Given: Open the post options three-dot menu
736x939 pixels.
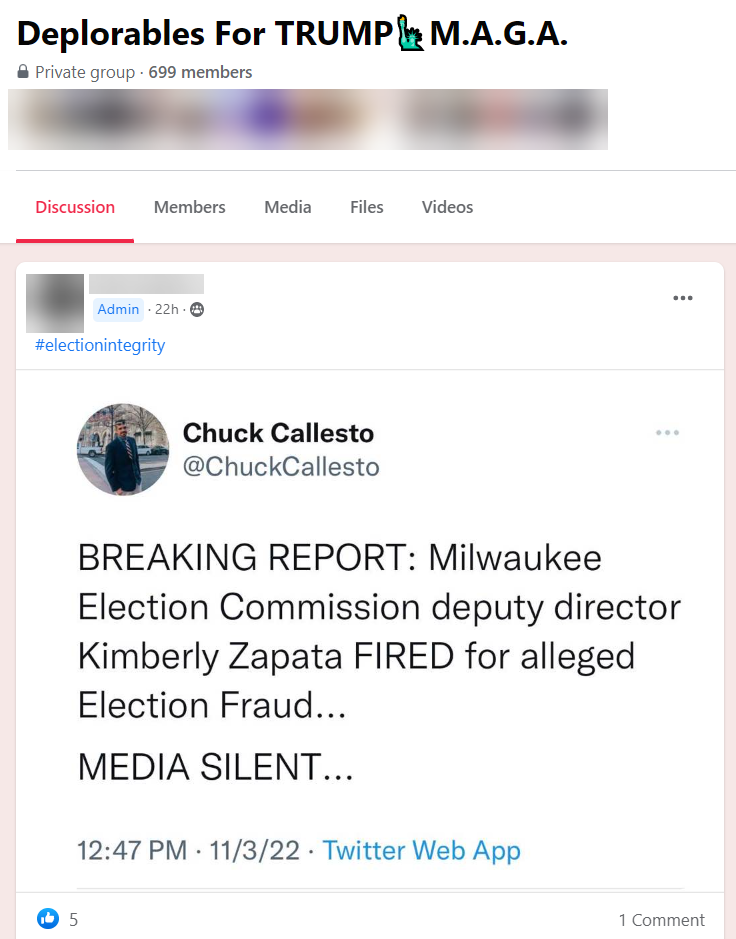Looking at the screenshot, I should pos(683,297).
